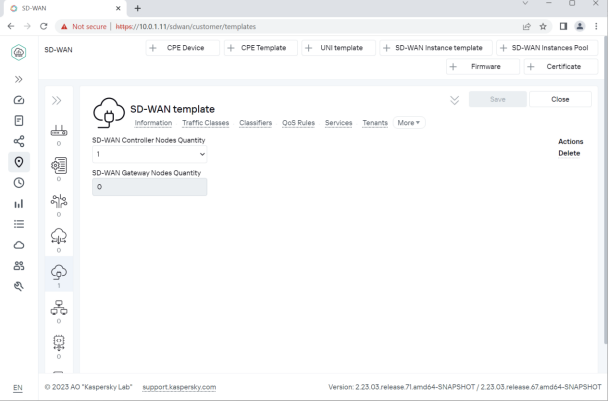The height and width of the screenshot is (405, 609).
Task: Close the SD-WAN browser tab
Action: [x=118, y=8]
